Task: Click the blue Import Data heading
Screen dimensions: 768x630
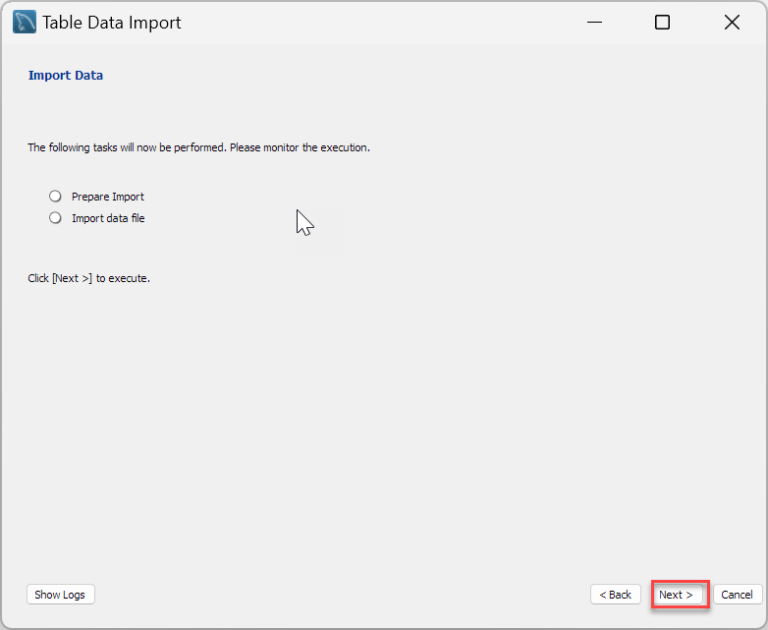Action: (66, 75)
